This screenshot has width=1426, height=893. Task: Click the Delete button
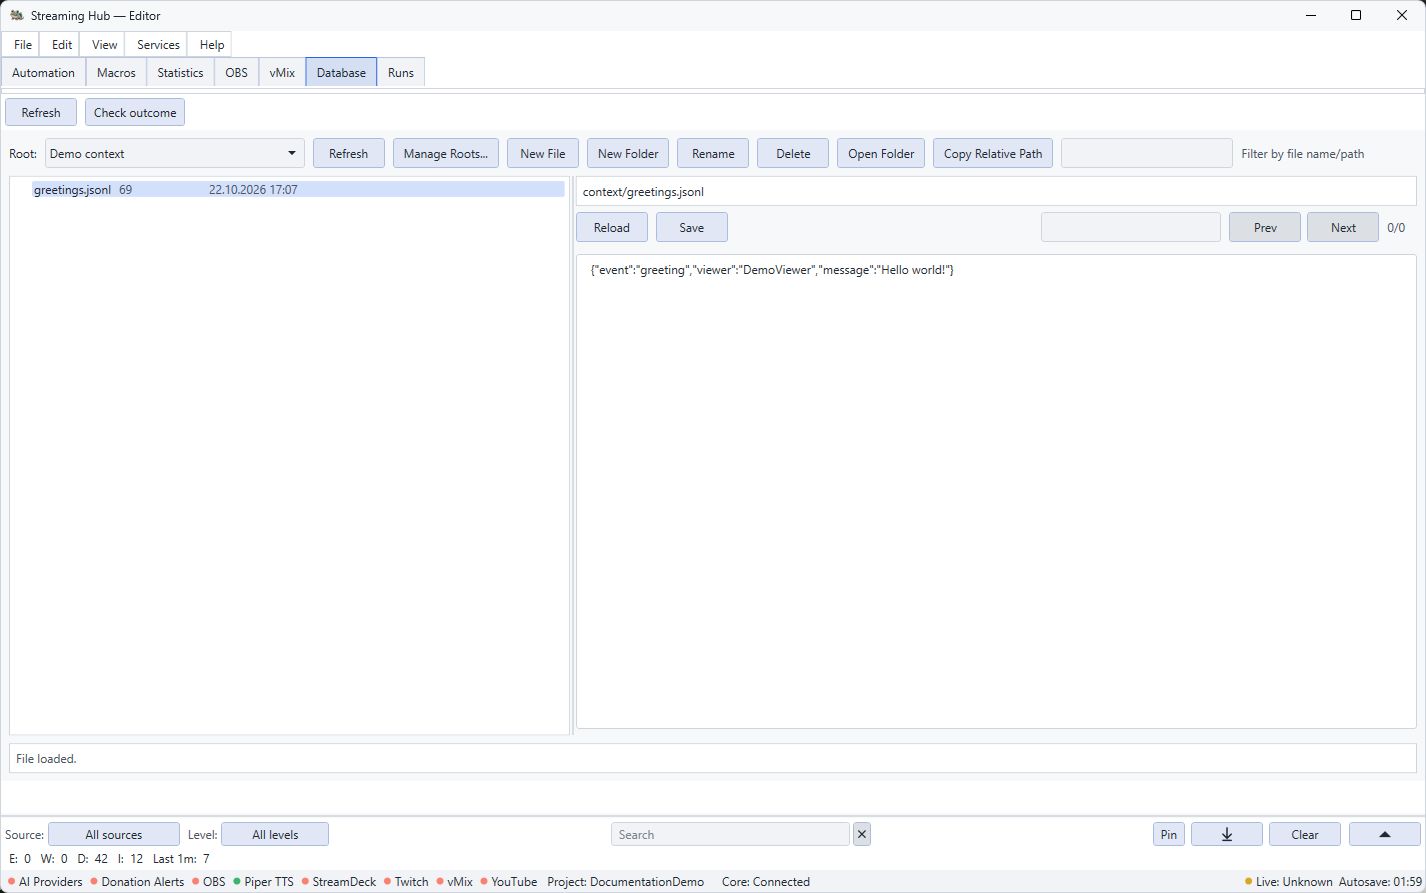[x=793, y=153]
